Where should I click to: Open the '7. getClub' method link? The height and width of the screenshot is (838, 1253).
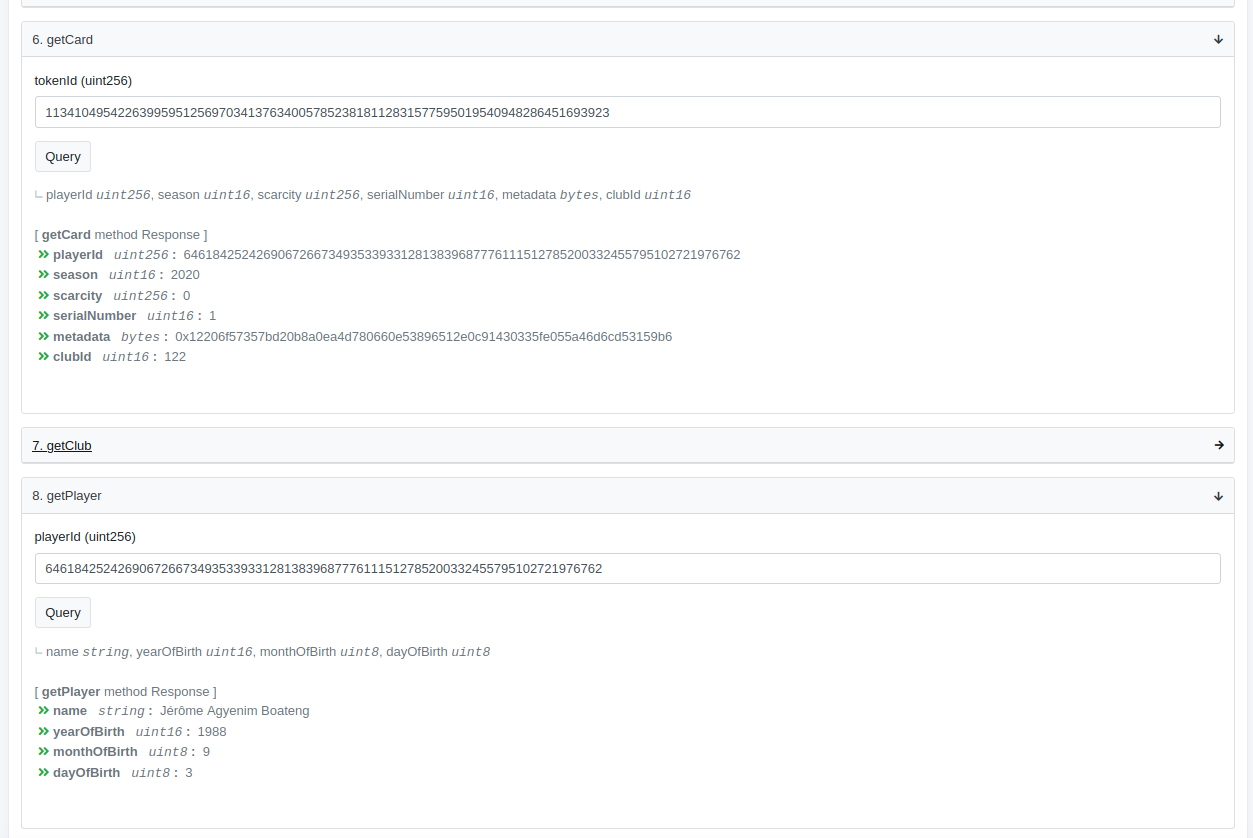point(62,446)
